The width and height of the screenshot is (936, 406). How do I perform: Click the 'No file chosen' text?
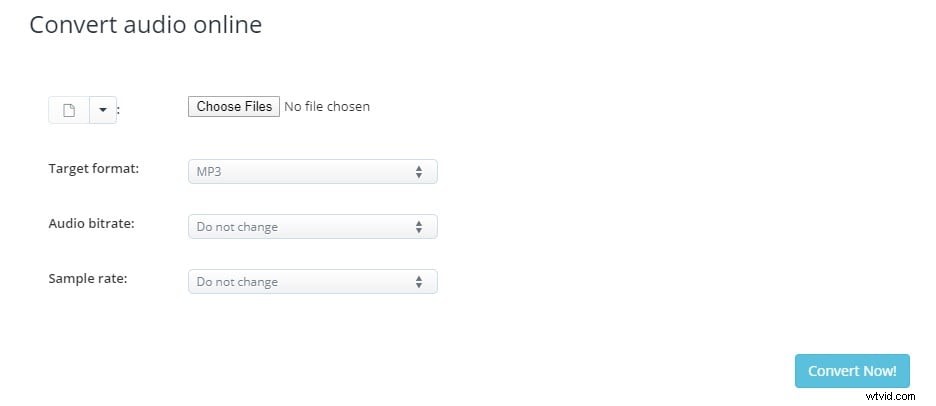coord(327,106)
